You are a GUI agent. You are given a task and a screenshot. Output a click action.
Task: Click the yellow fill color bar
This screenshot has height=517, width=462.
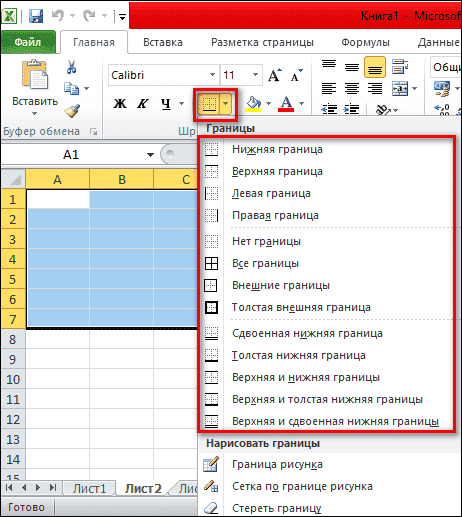click(x=253, y=110)
